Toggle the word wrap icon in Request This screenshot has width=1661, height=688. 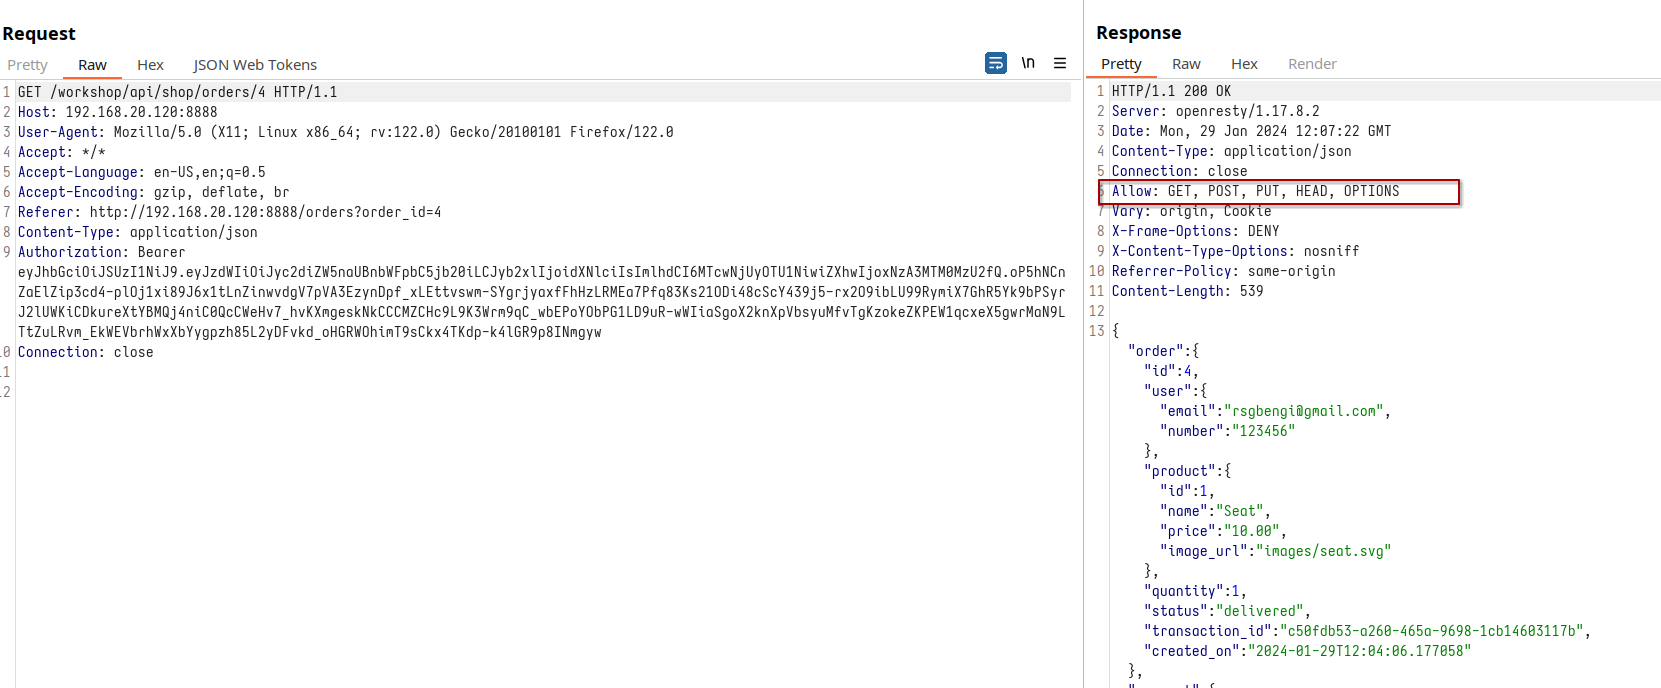click(x=995, y=63)
